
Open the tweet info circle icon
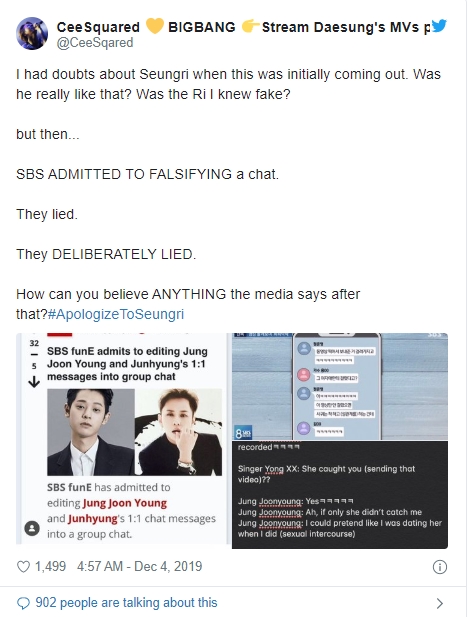439,567
